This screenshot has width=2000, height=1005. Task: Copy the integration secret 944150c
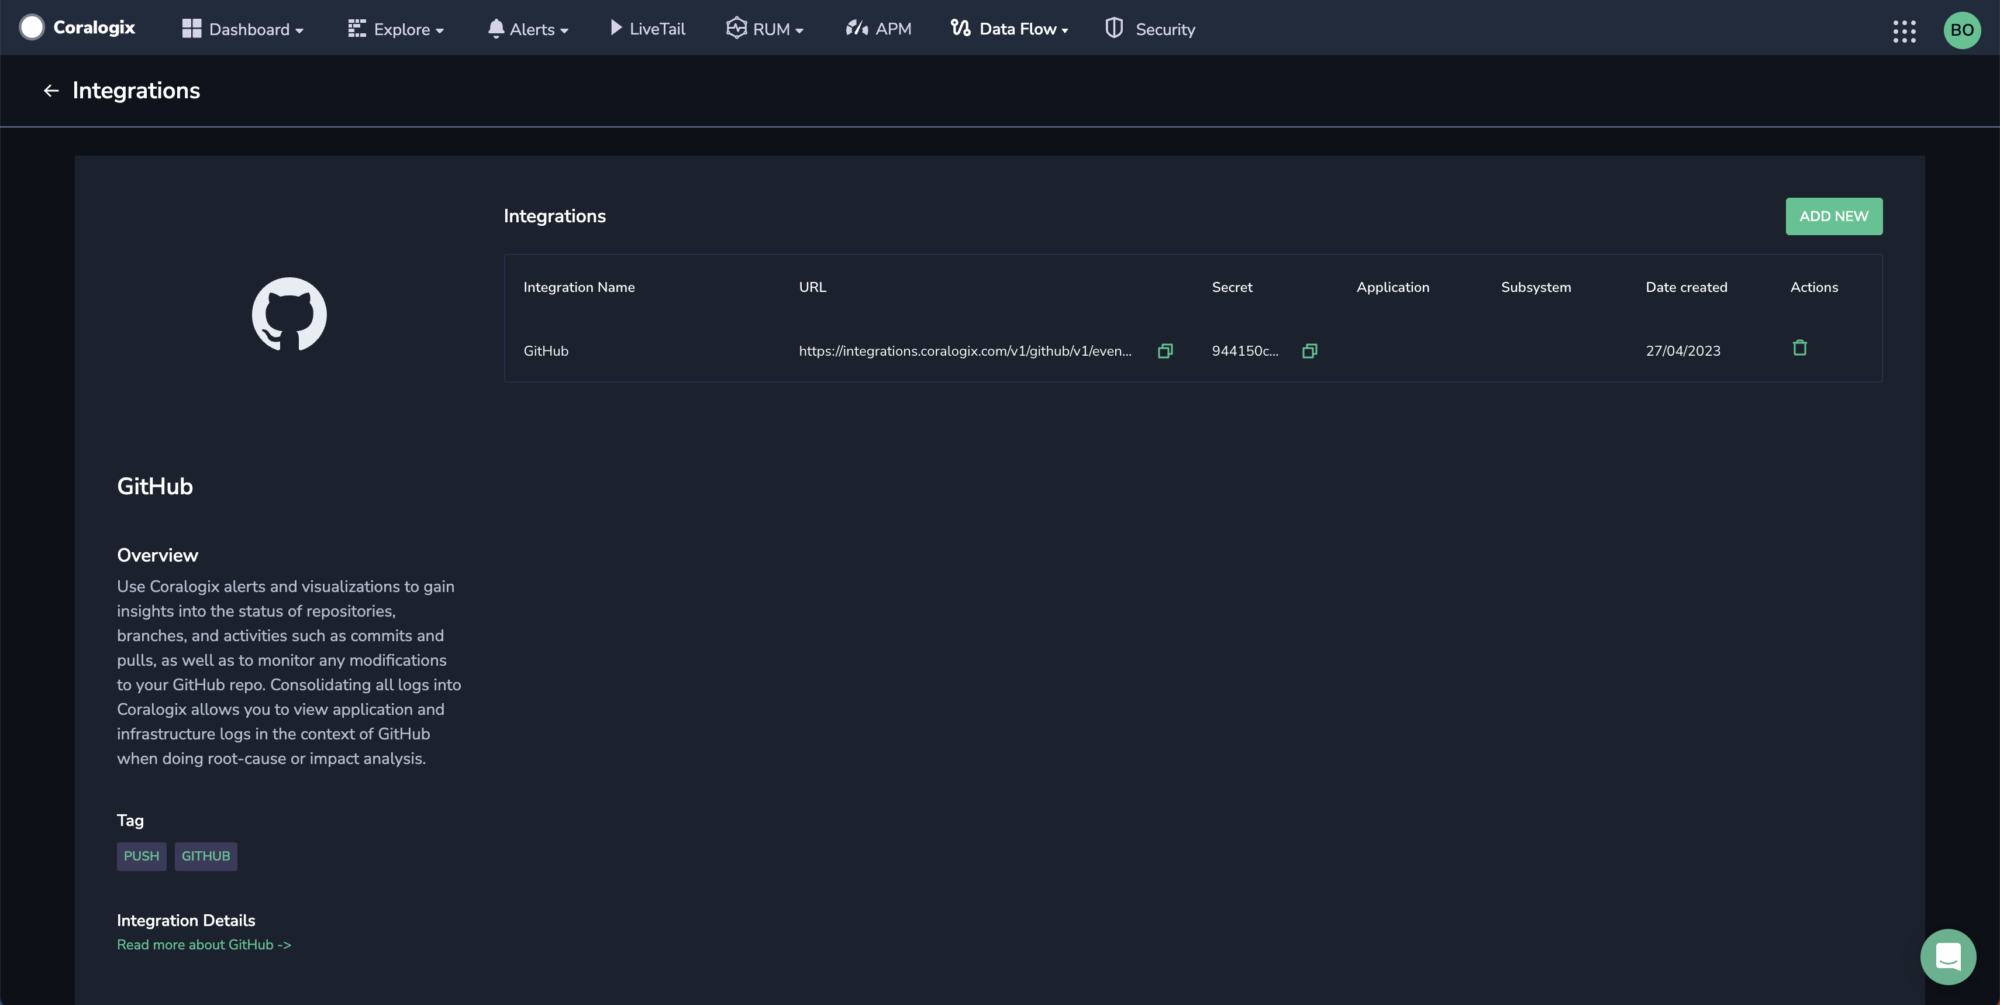(1310, 351)
